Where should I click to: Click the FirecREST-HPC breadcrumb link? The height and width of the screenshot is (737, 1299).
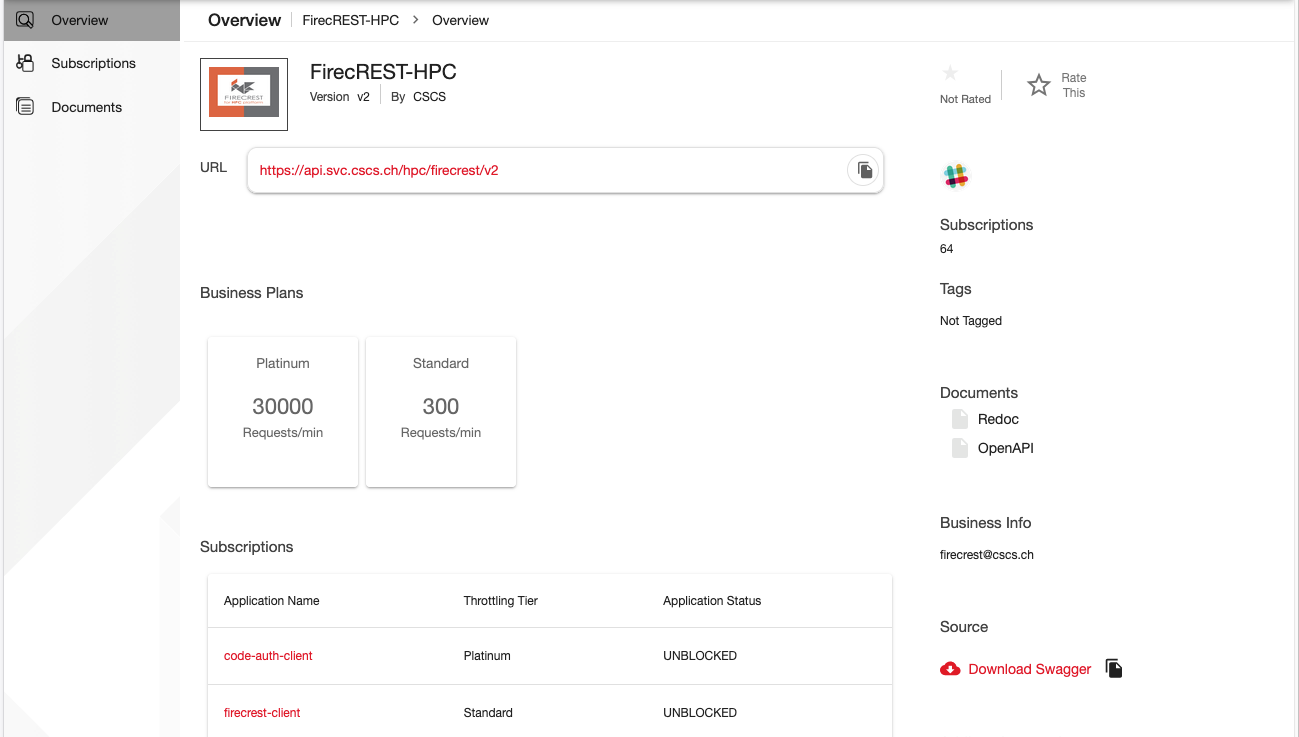351,20
